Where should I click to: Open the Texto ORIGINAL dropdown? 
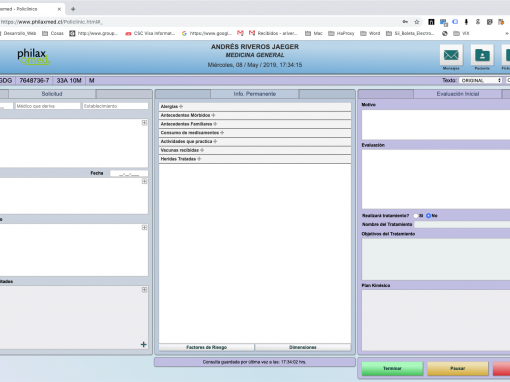click(480, 80)
